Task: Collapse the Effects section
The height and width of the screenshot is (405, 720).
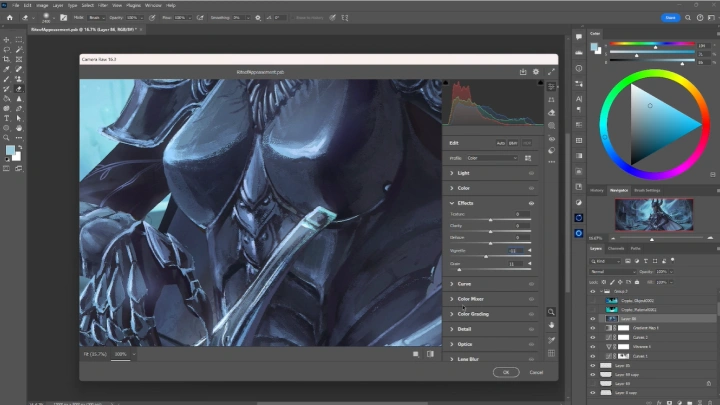Action: (452, 203)
